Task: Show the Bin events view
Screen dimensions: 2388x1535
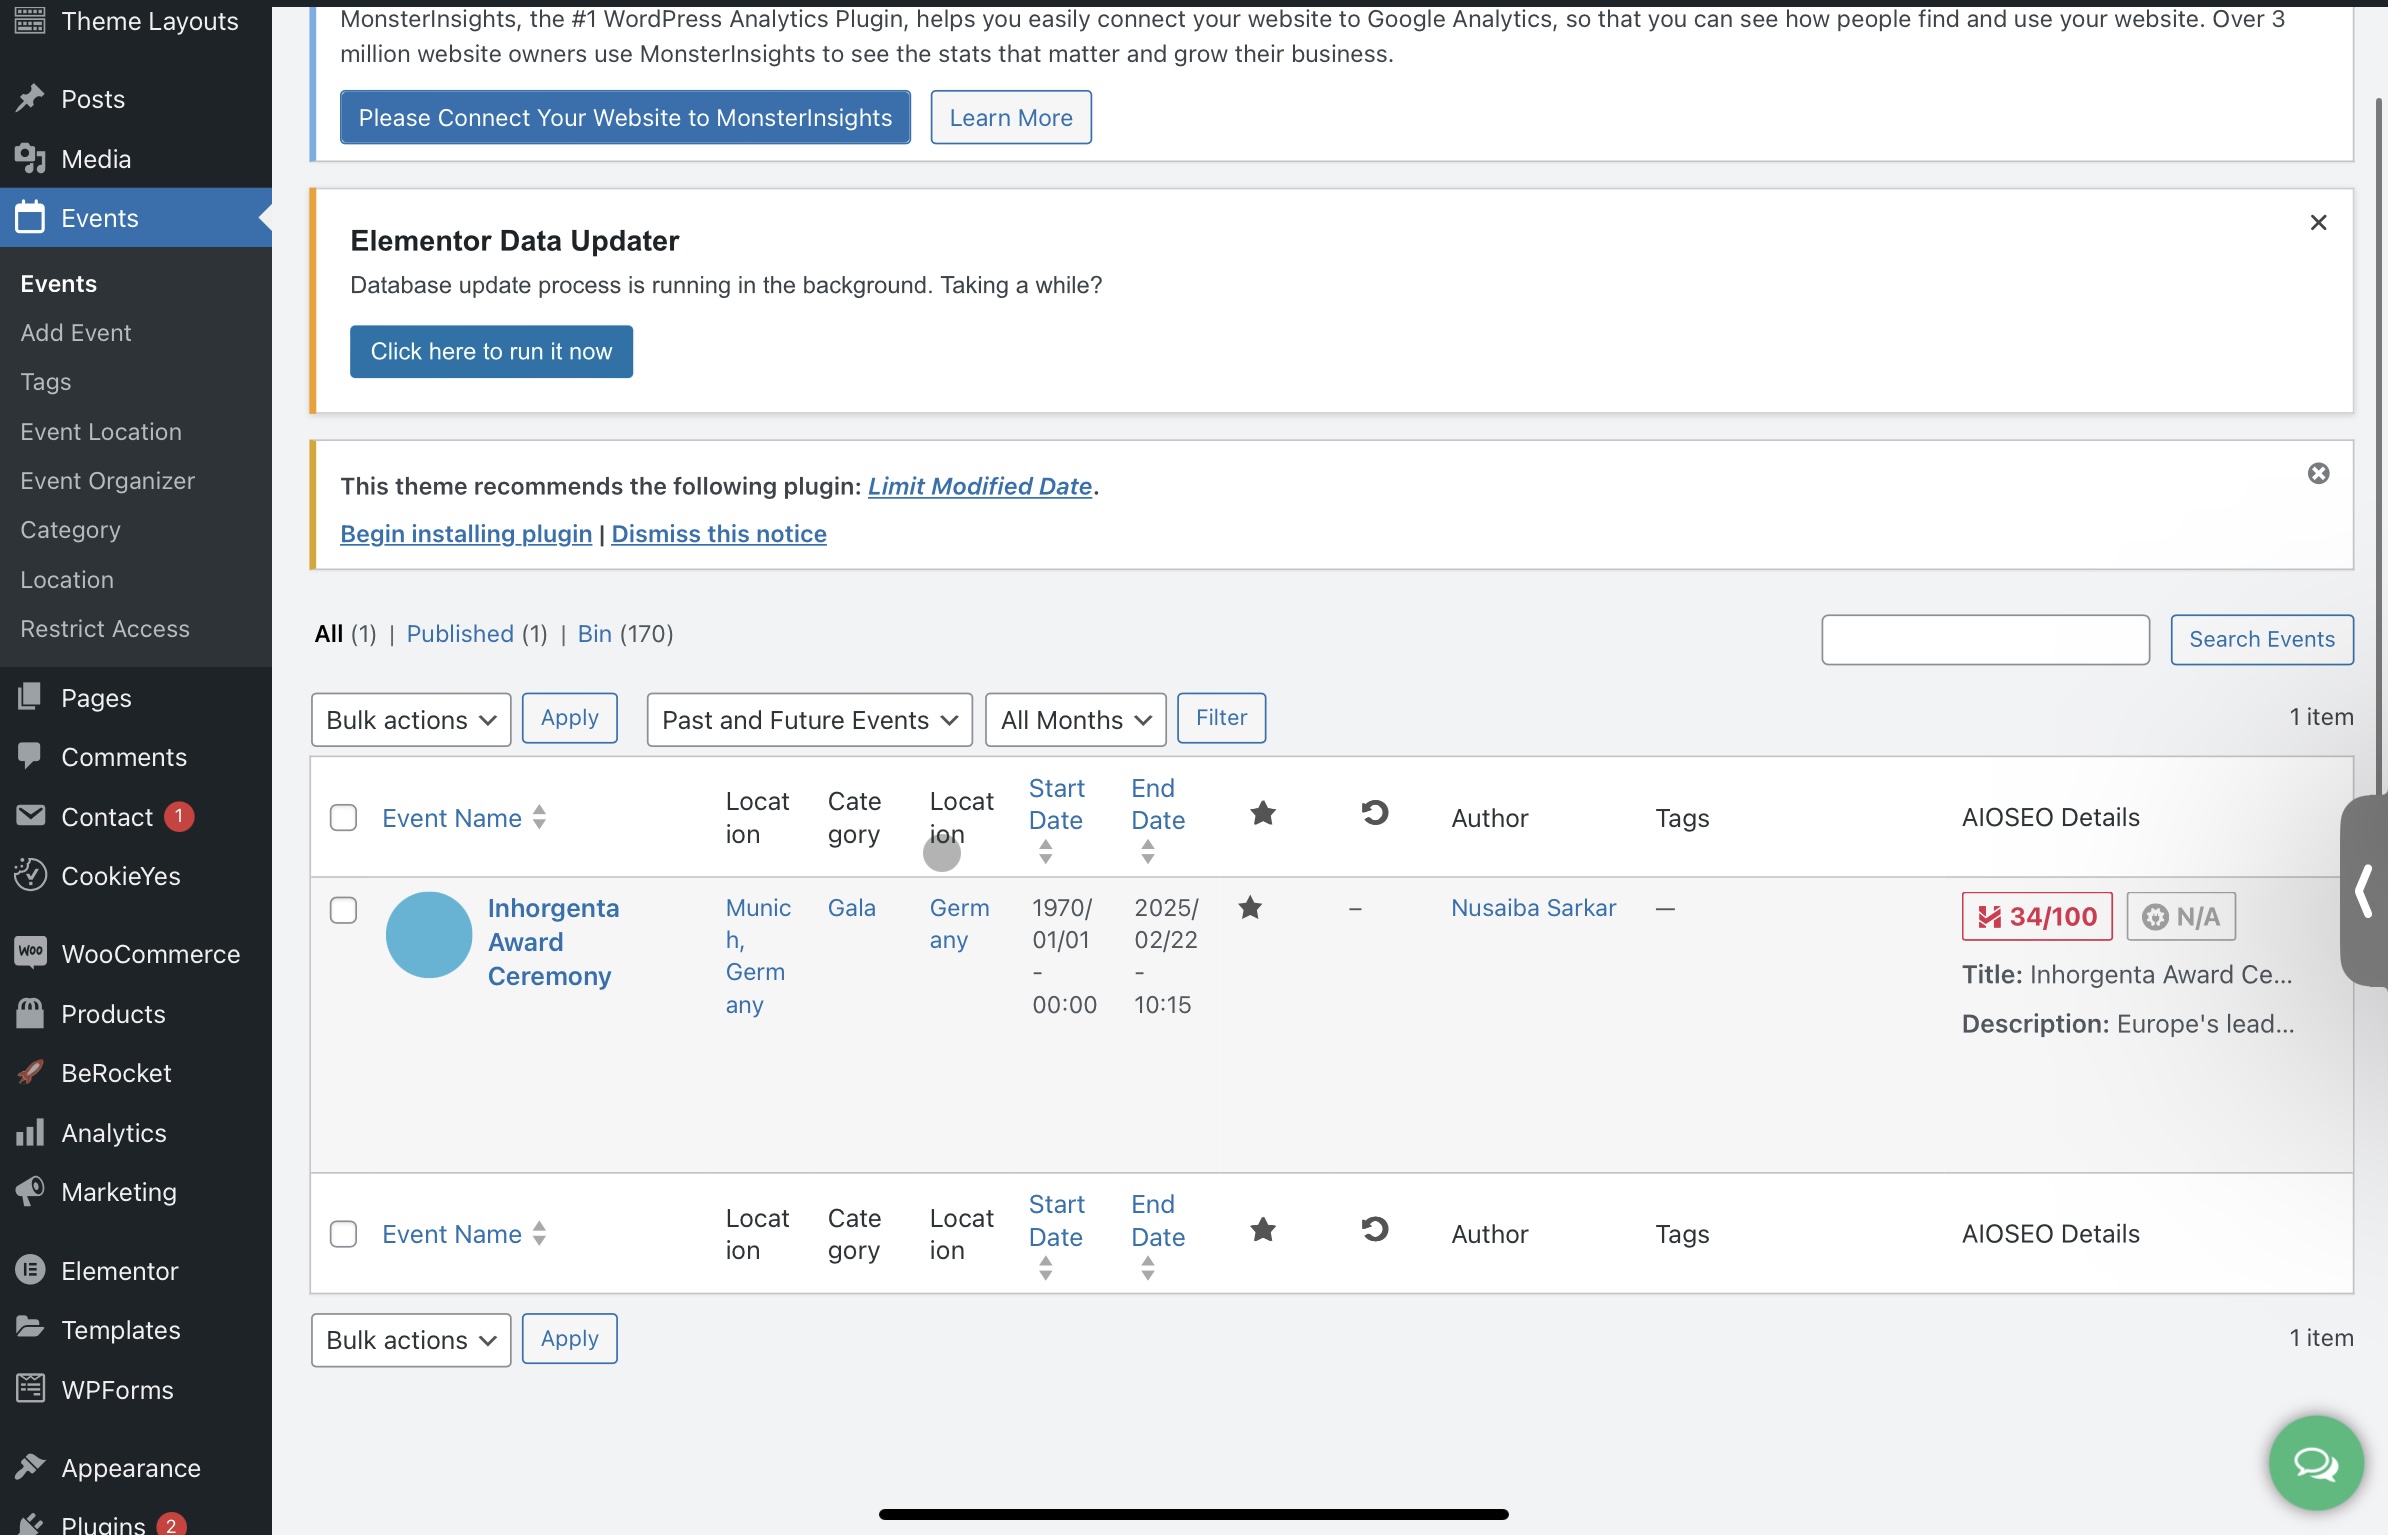Action: pos(595,634)
